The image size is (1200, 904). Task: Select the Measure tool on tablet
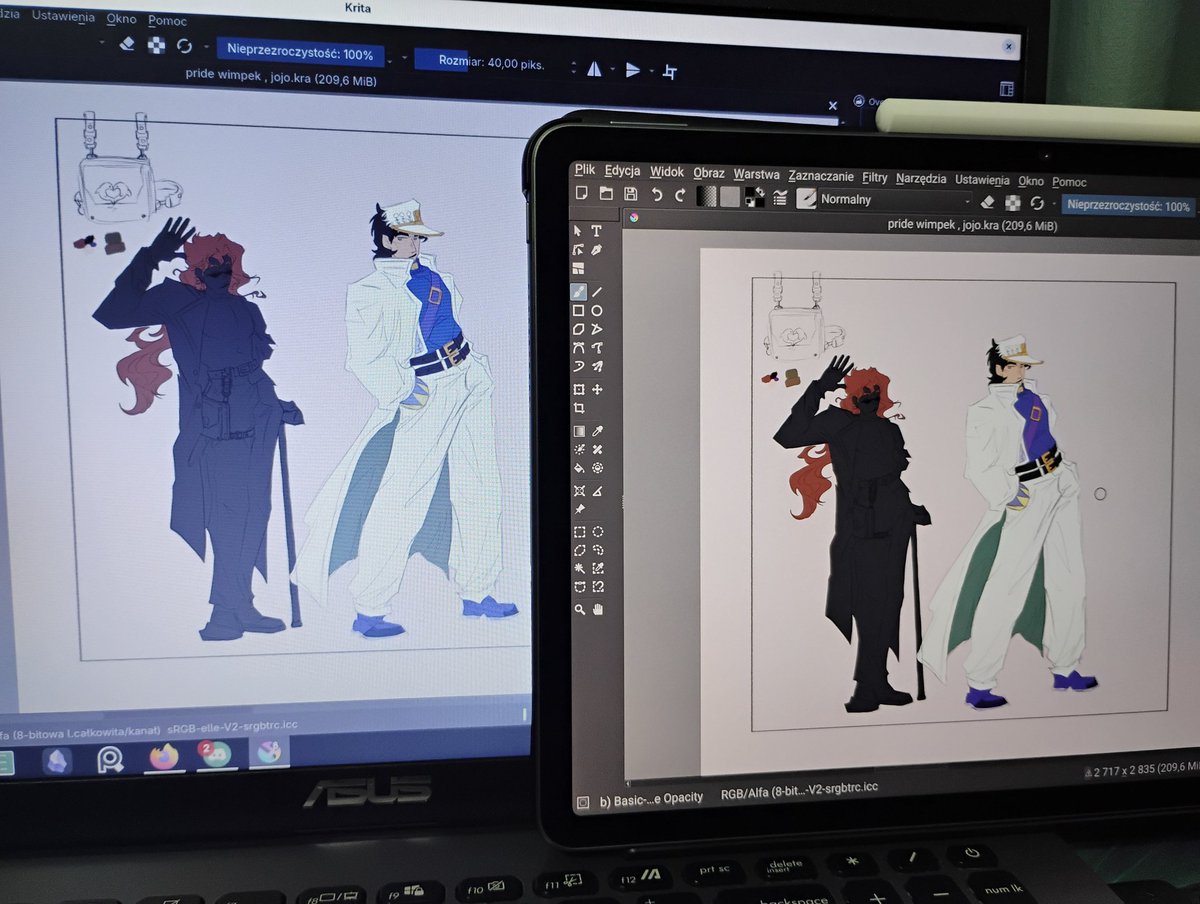[597, 491]
